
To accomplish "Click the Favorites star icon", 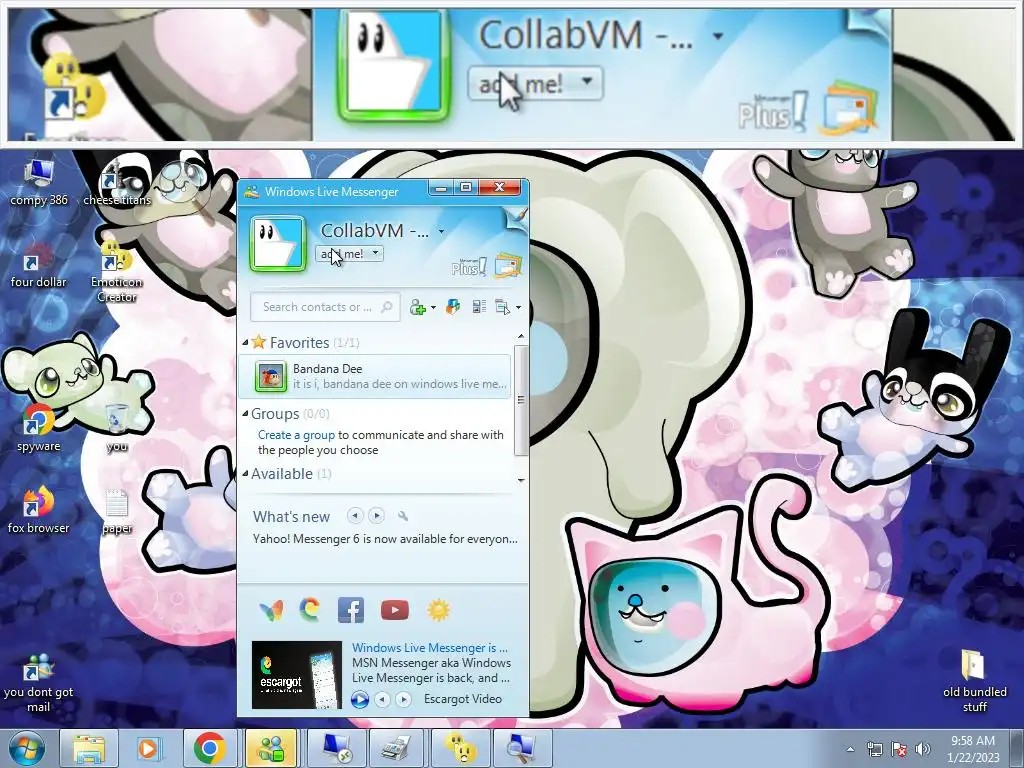I will pyautogui.click(x=259, y=342).
